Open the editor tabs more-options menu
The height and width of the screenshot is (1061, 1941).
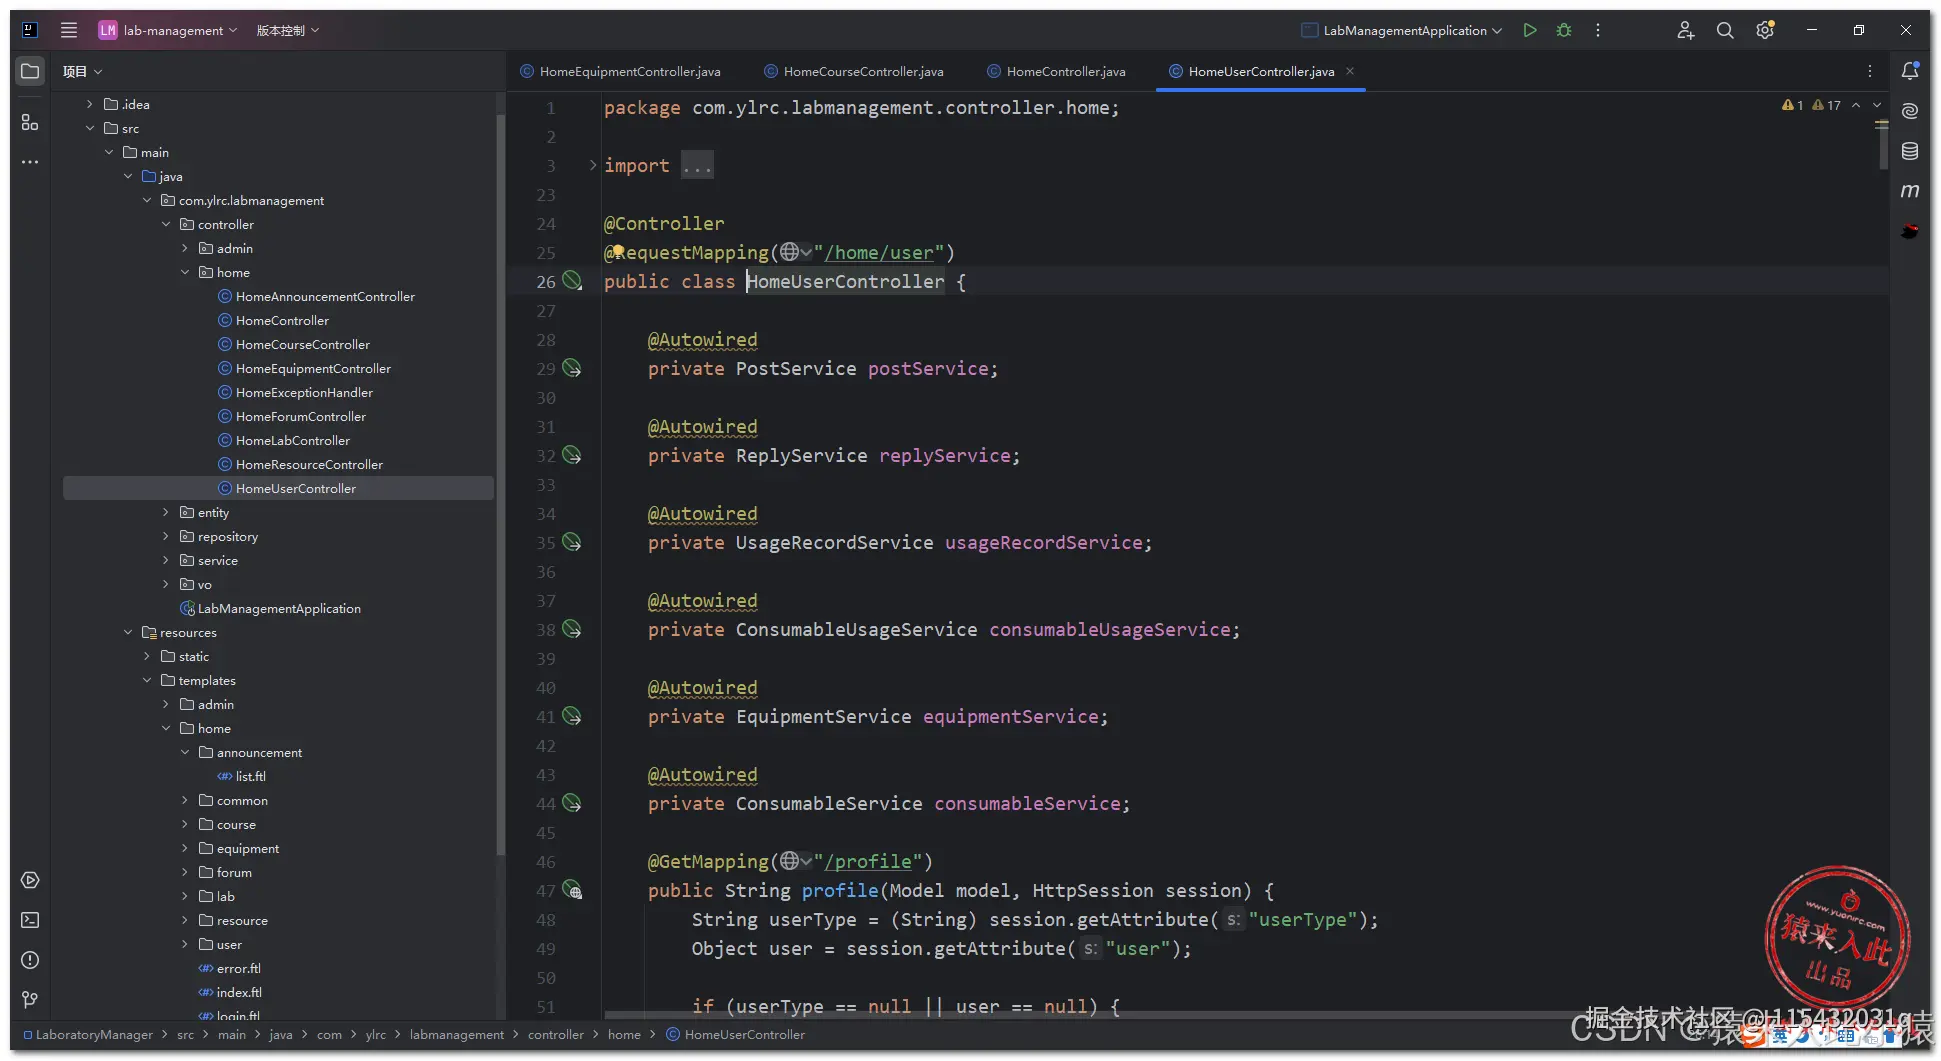[1870, 71]
